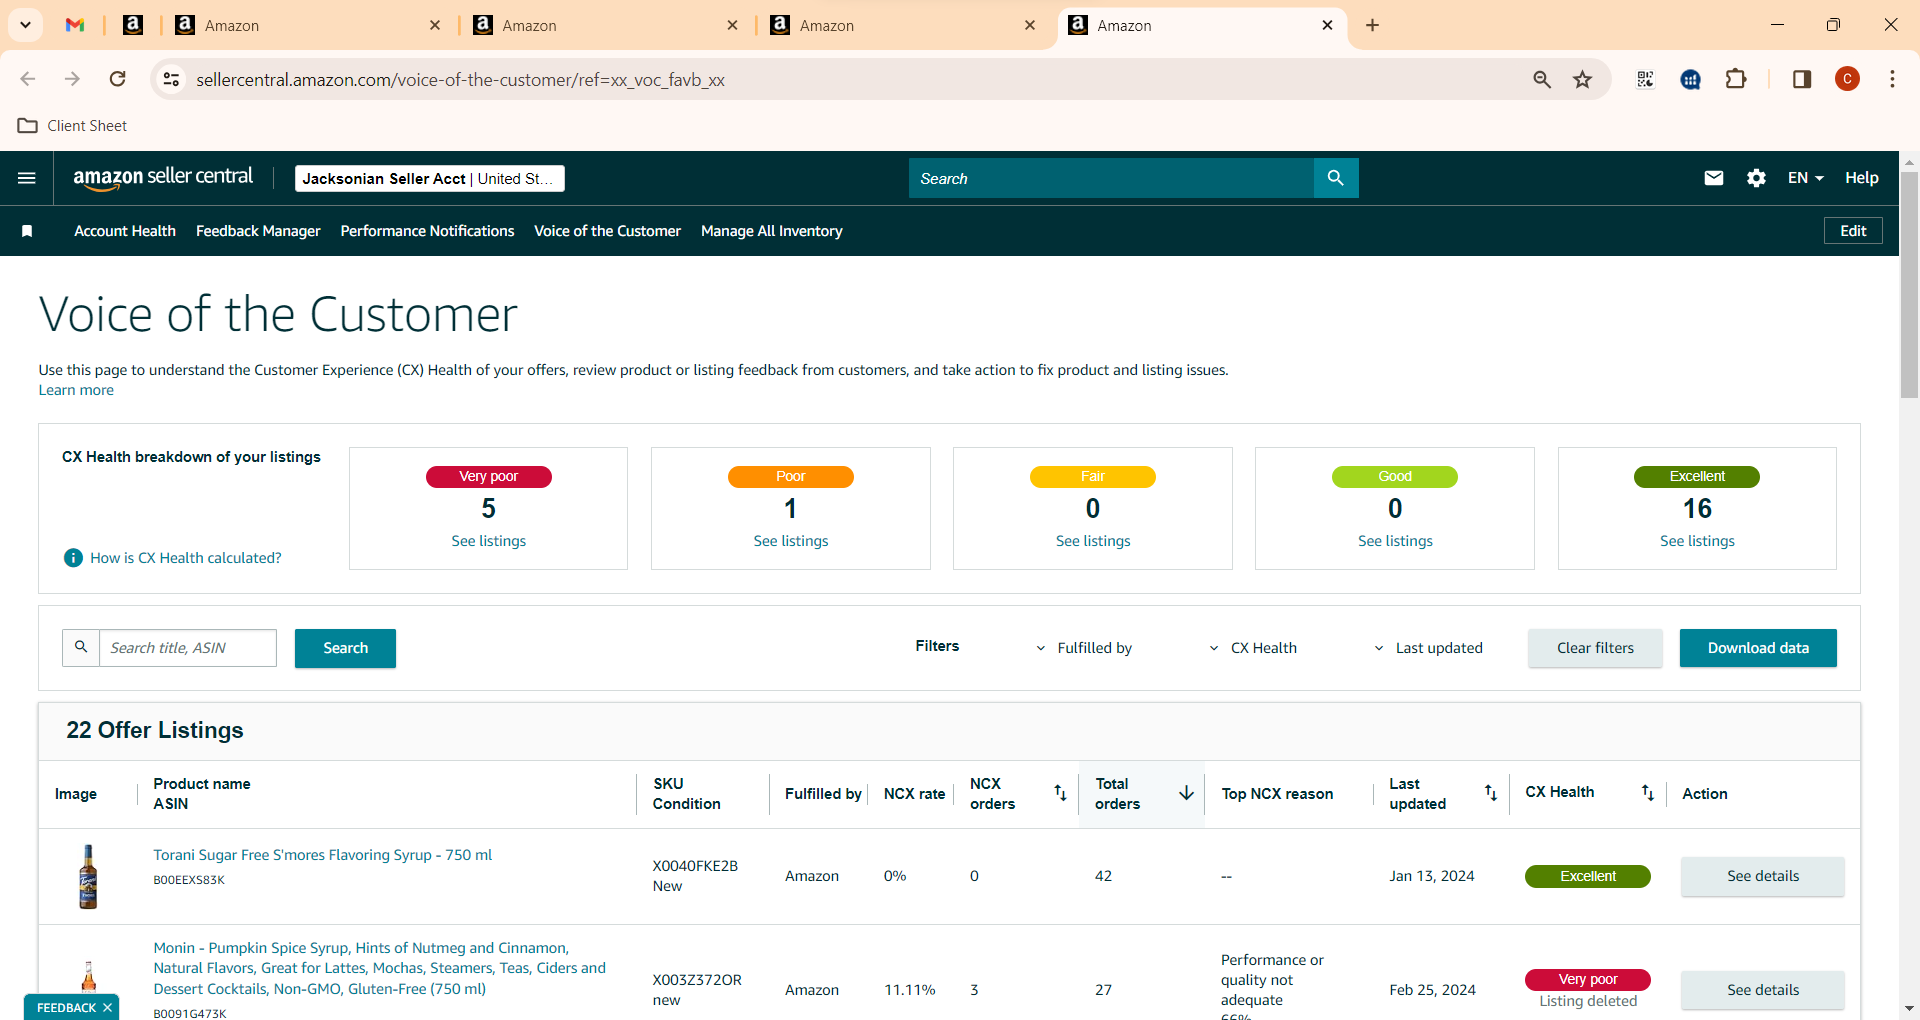Image resolution: width=1920 pixels, height=1020 pixels.
Task: Sort by Total orders arrow
Action: click(x=1186, y=793)
